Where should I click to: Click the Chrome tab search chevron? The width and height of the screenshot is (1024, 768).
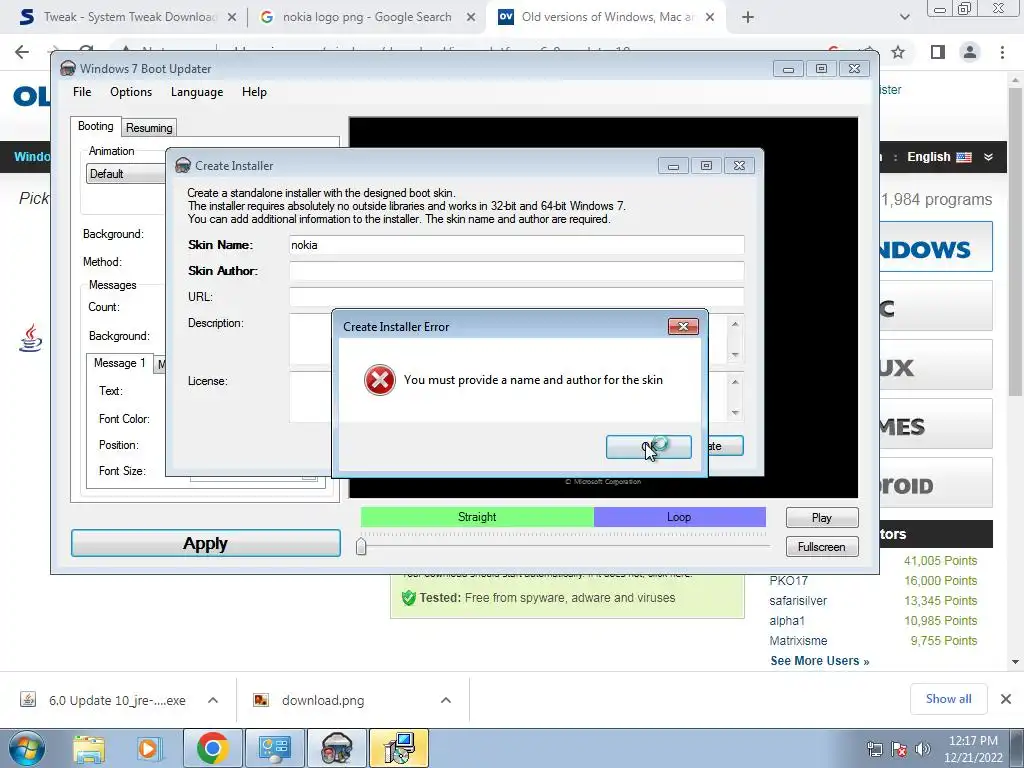pos(904,18)
